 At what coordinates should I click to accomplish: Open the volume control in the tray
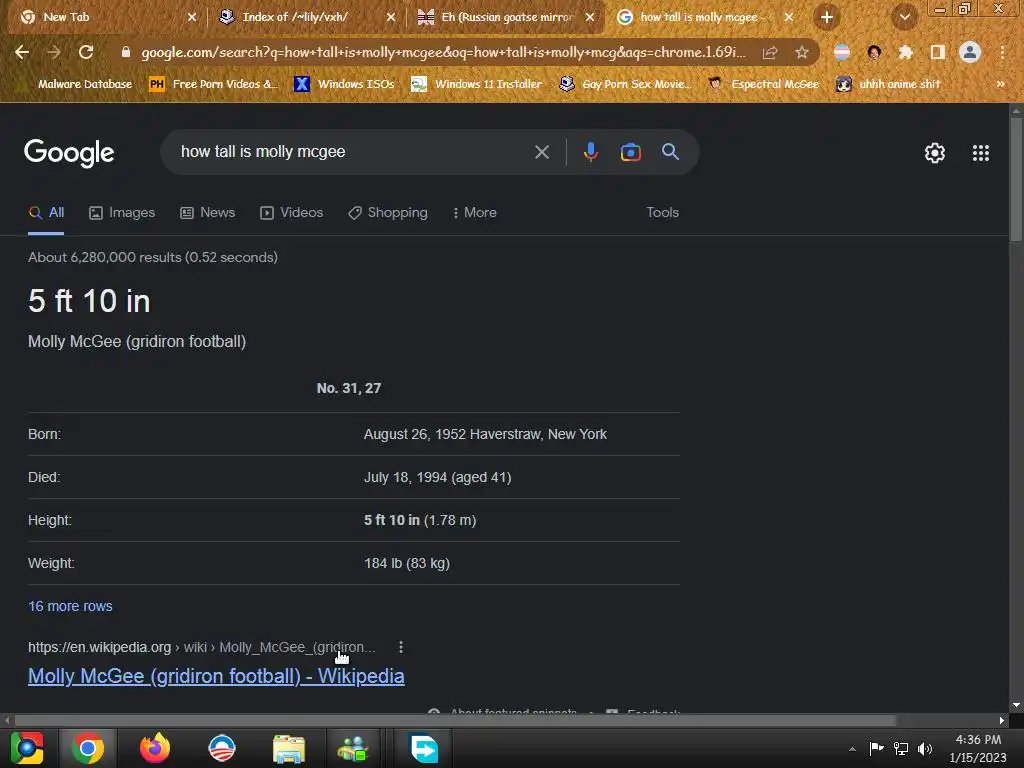pos(925,749)
